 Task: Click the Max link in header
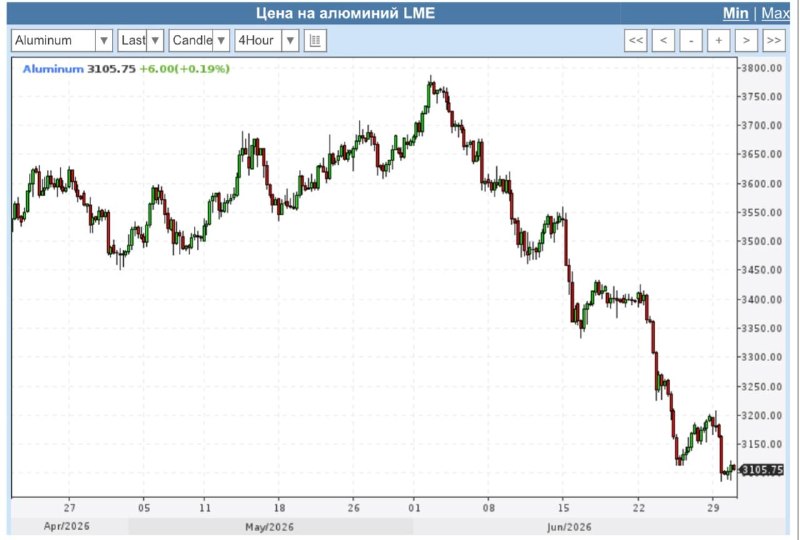pyautogui.click(x=776, y=13)
